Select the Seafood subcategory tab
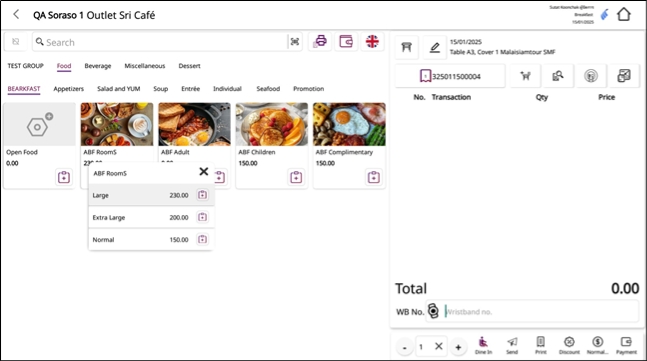Viewport: 647px width, 361px height. 268,88
